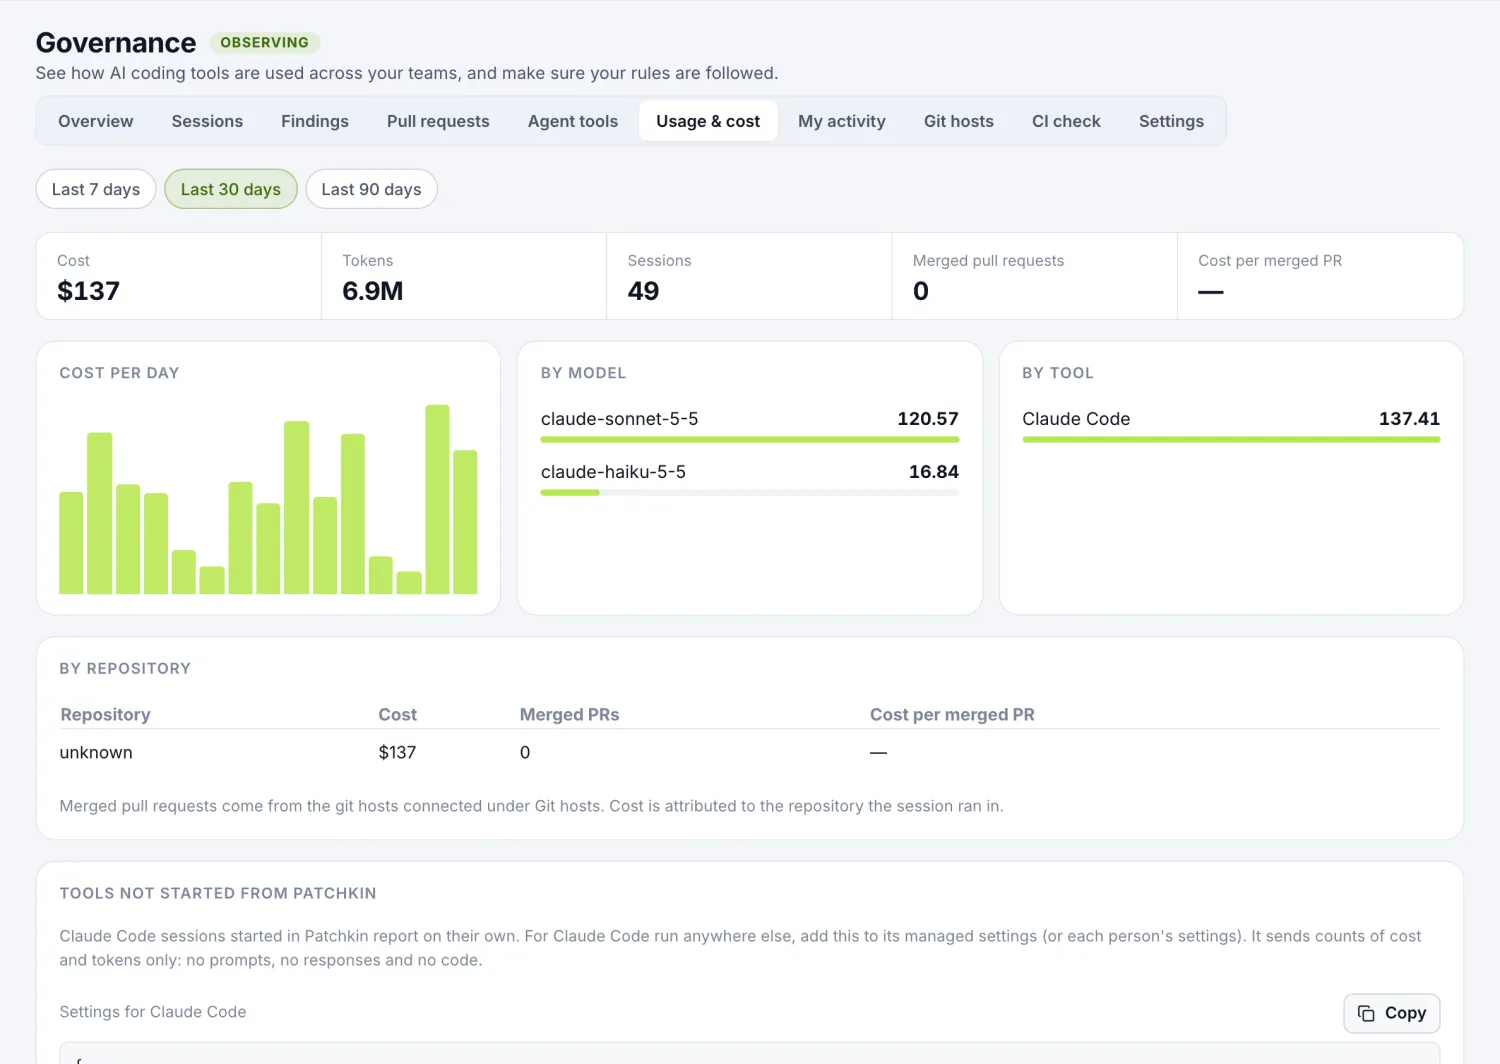This screenshot has width=1500, height=1064.
Task: Filter to Last 7 days
Action: (96, 189)
